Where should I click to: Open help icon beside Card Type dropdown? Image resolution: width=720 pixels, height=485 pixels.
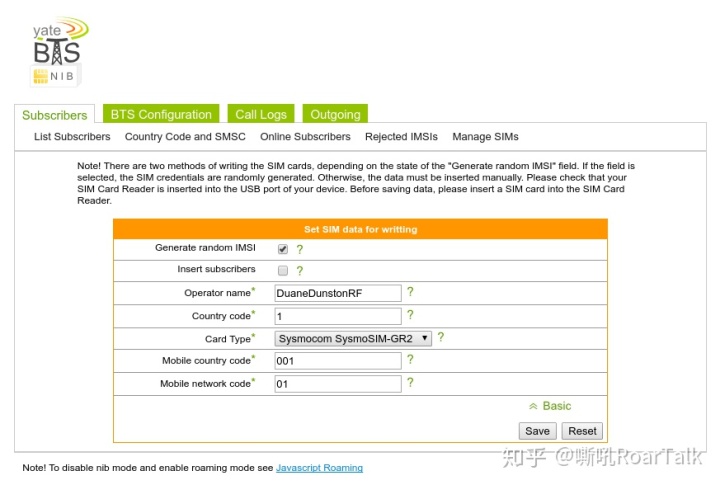point(441,337)
